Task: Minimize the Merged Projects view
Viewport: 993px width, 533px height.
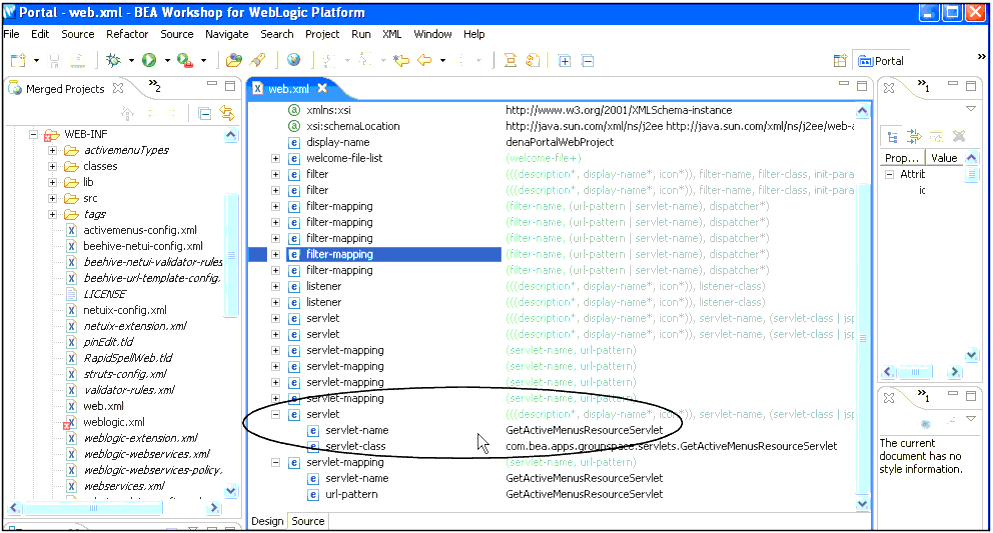Action: pos(212,84)
